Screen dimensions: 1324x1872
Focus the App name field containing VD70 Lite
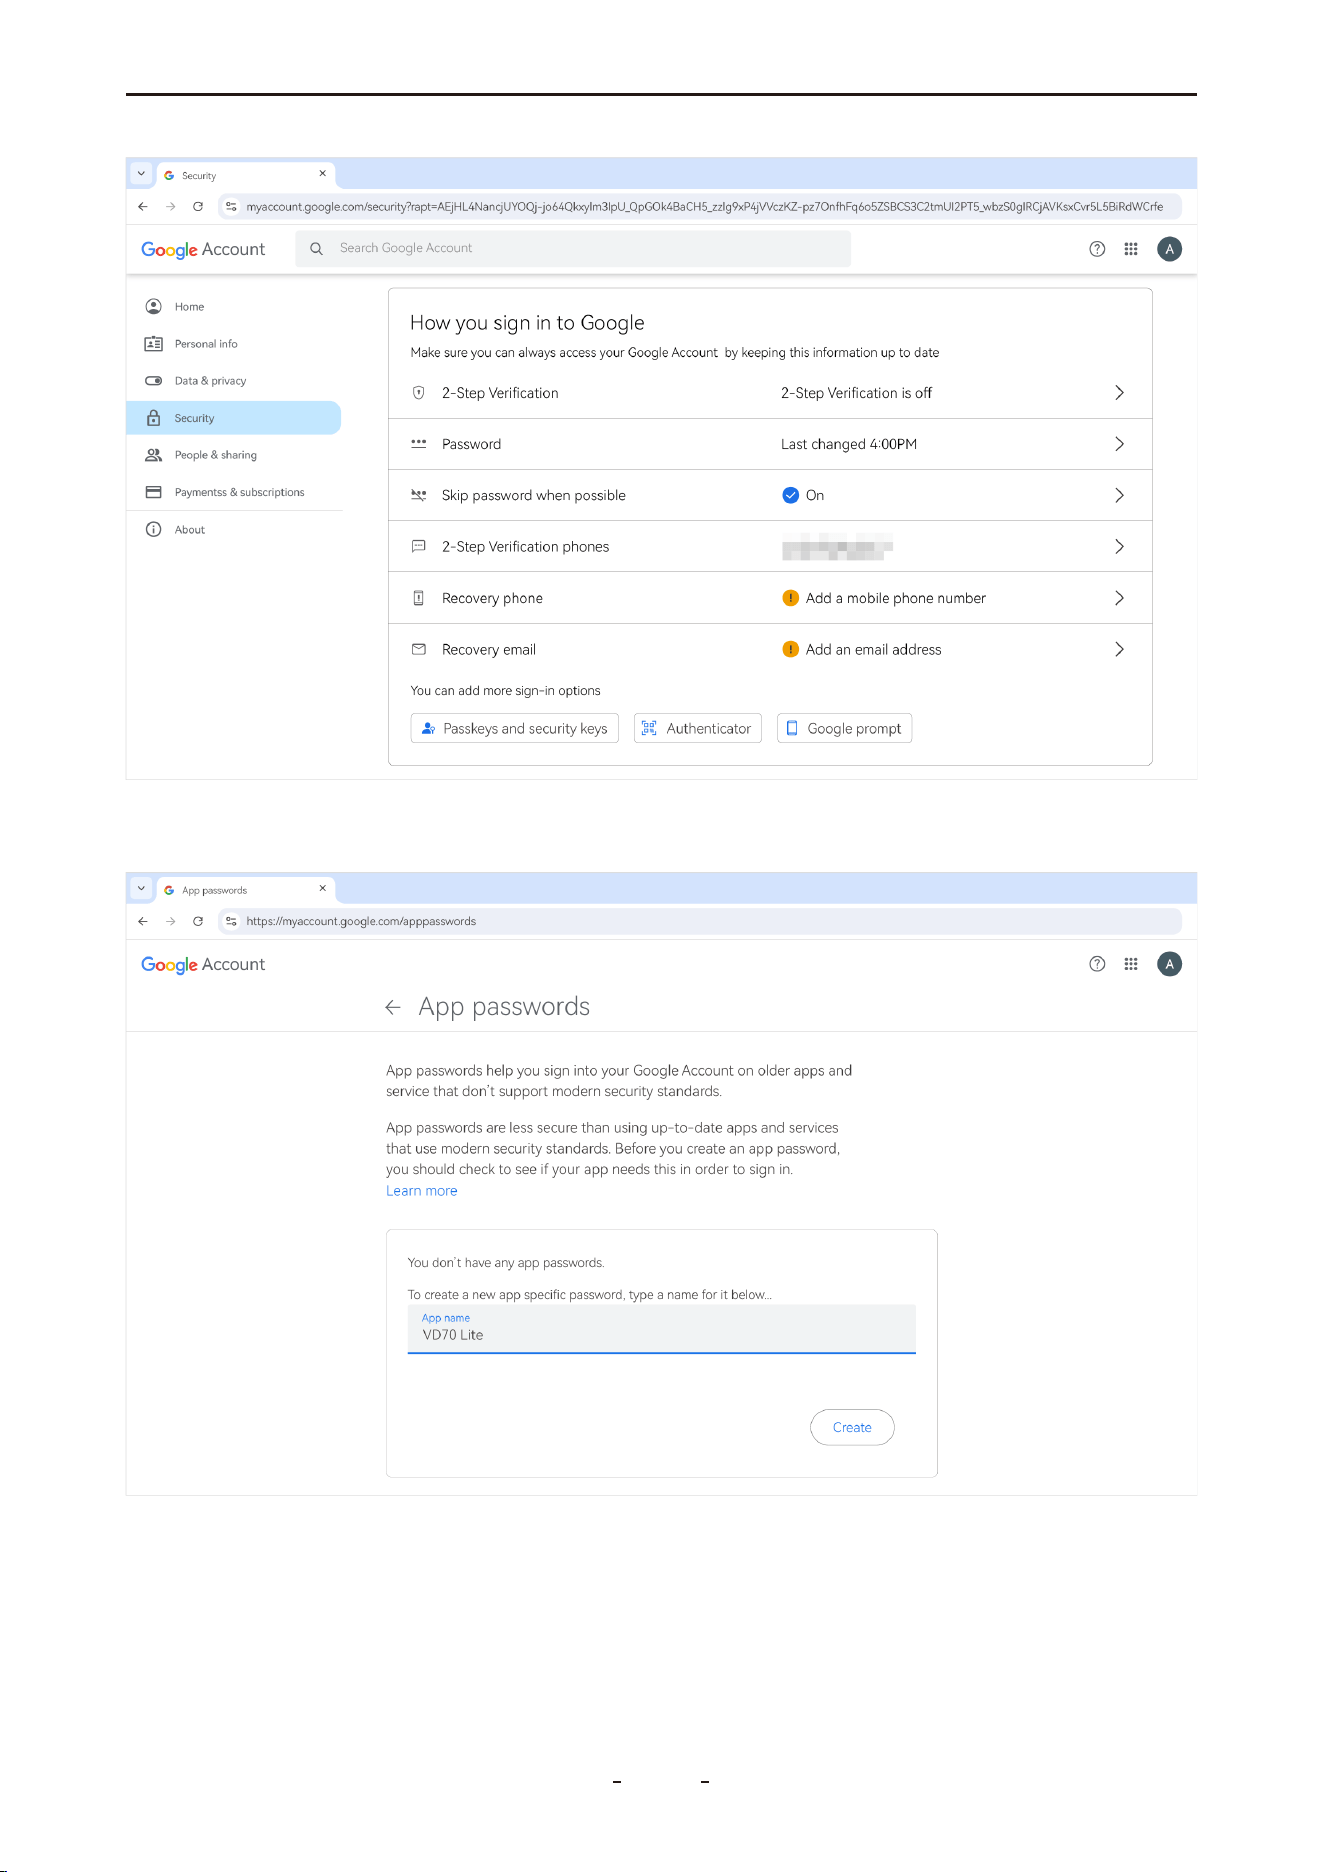click(662, 1329)
